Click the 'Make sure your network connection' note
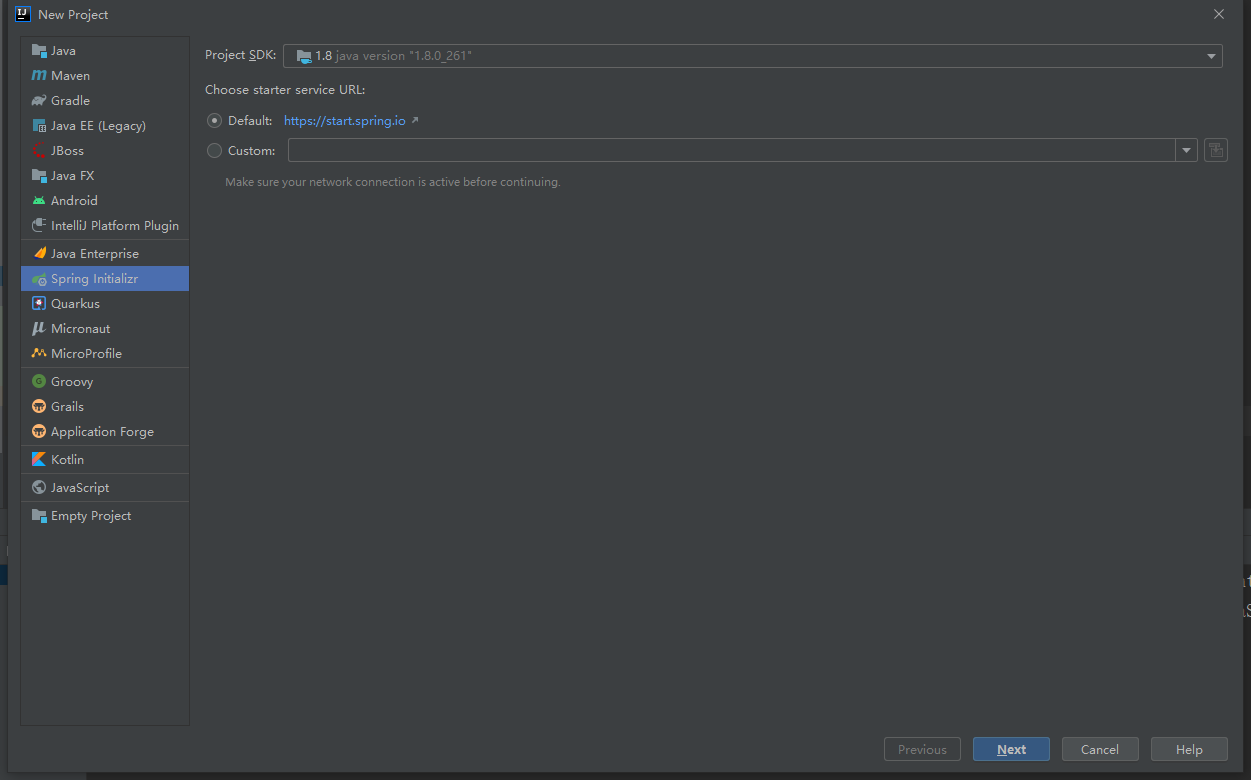This screenshot has width=1251, height=780. coord(393,183)
